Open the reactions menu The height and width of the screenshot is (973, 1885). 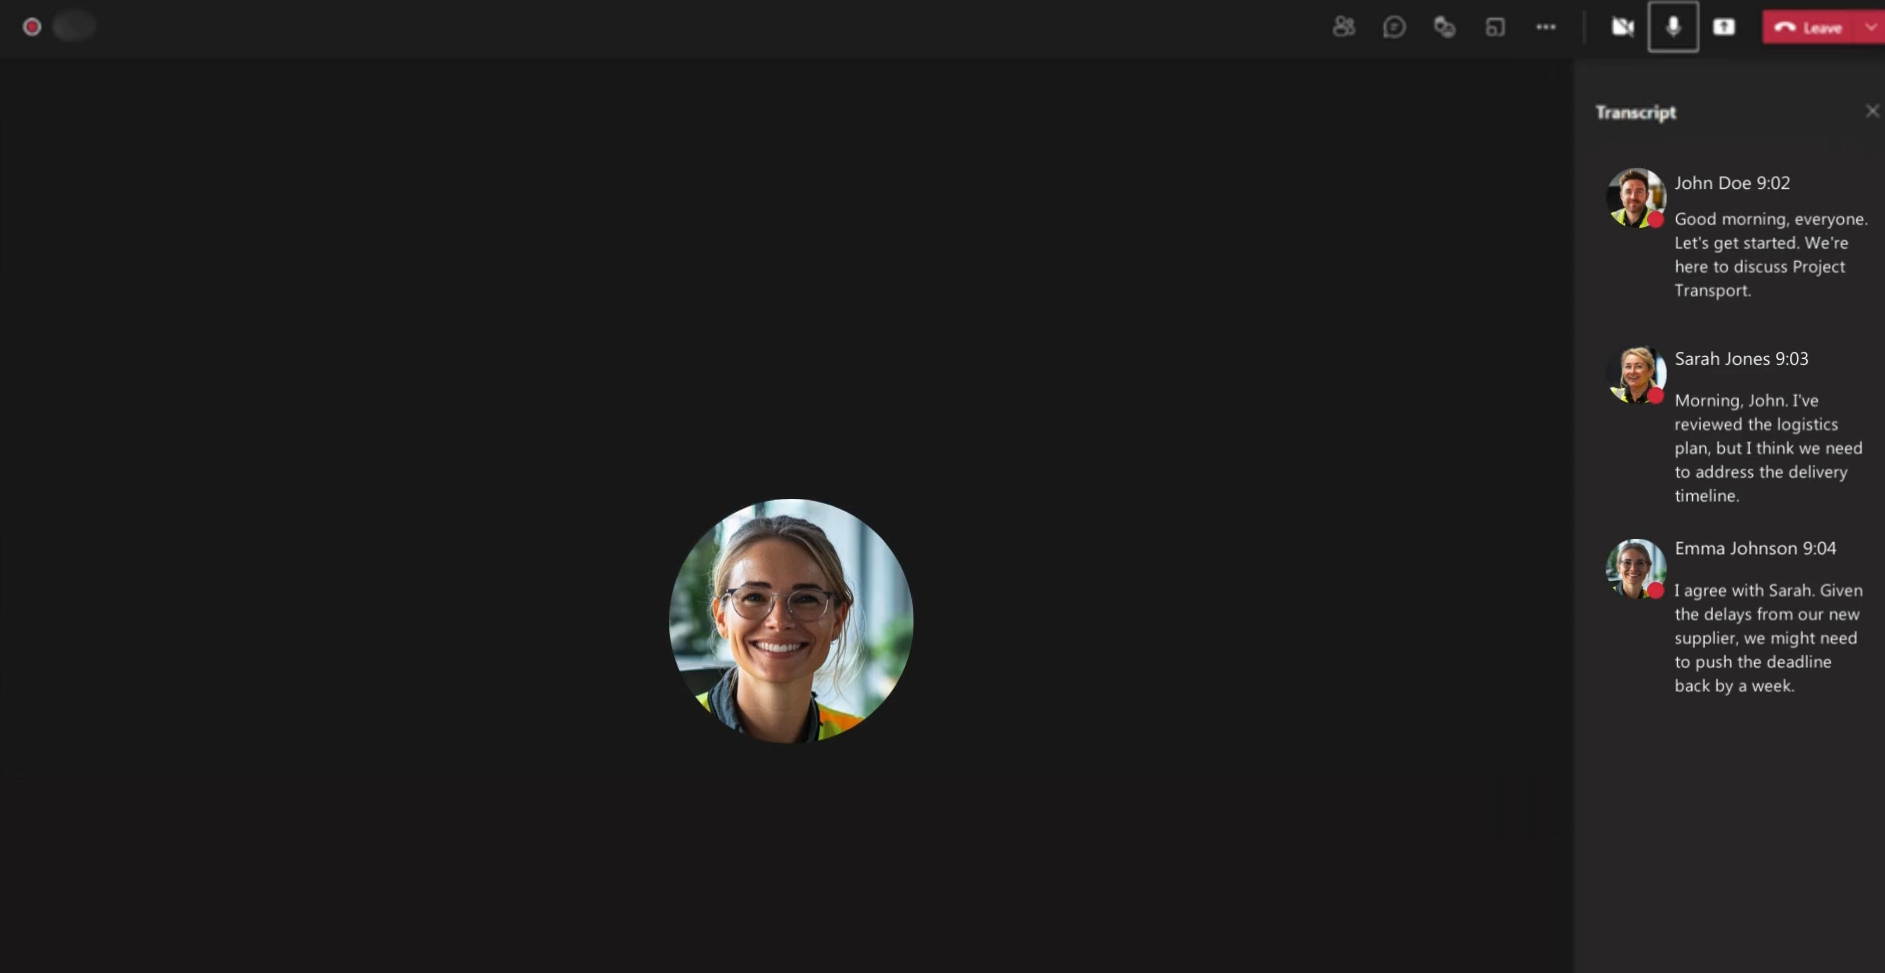(1444, 27)
